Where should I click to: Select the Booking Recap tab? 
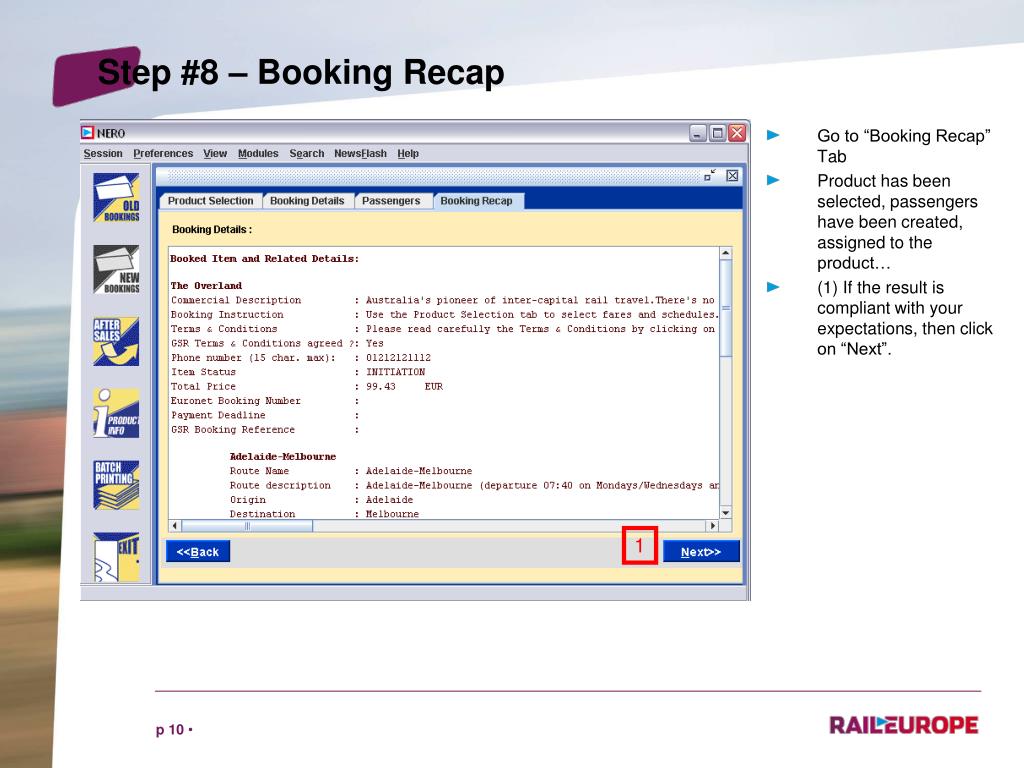(477, 200)
